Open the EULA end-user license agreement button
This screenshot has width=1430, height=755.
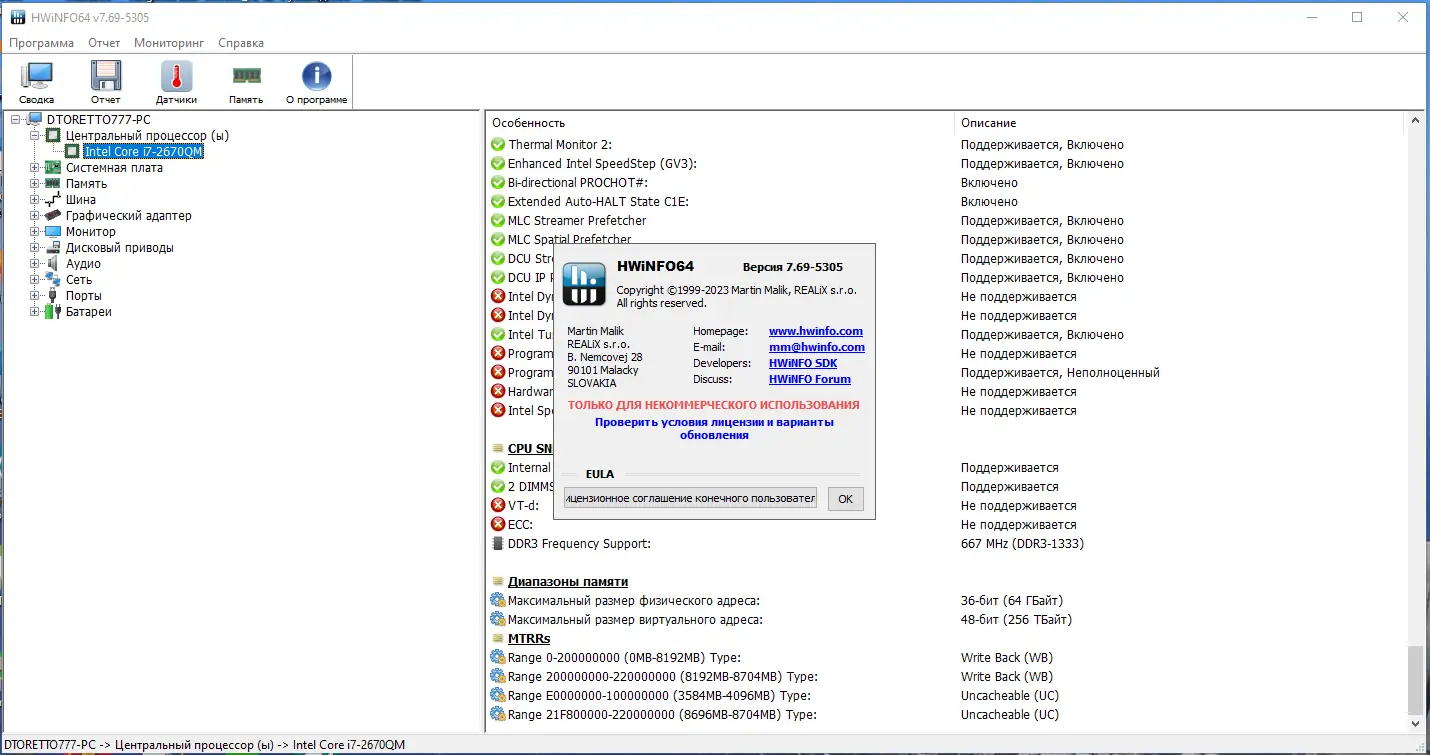point(690,498)
